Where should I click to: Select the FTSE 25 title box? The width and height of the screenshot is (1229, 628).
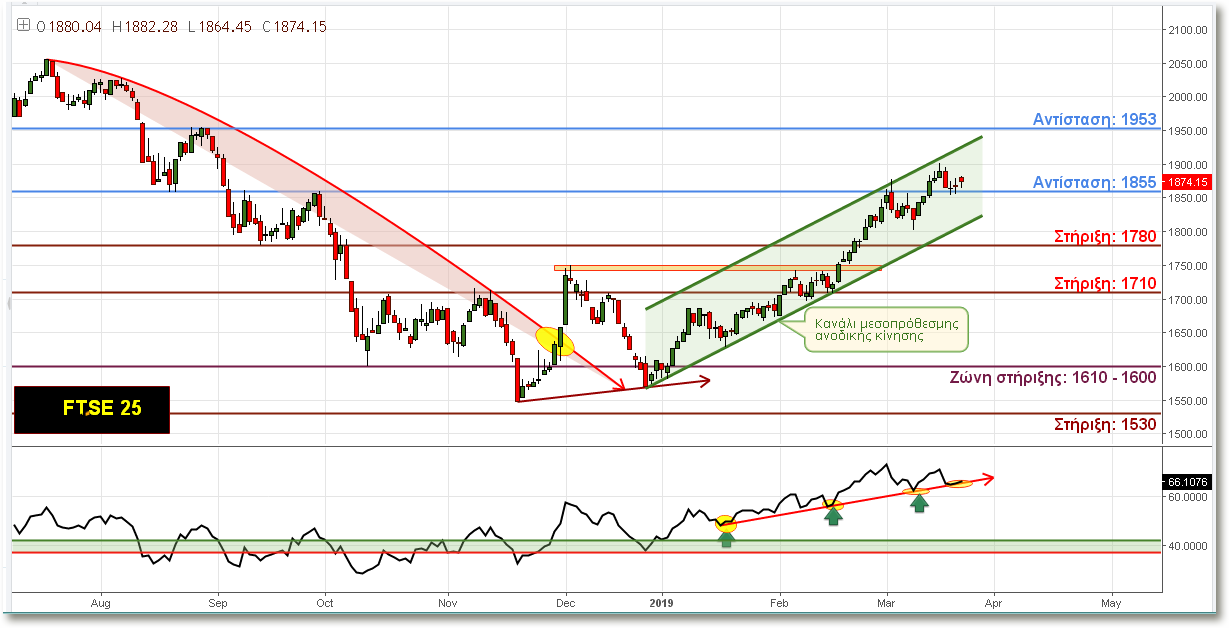pyautogui.click(x=91, y=409)
